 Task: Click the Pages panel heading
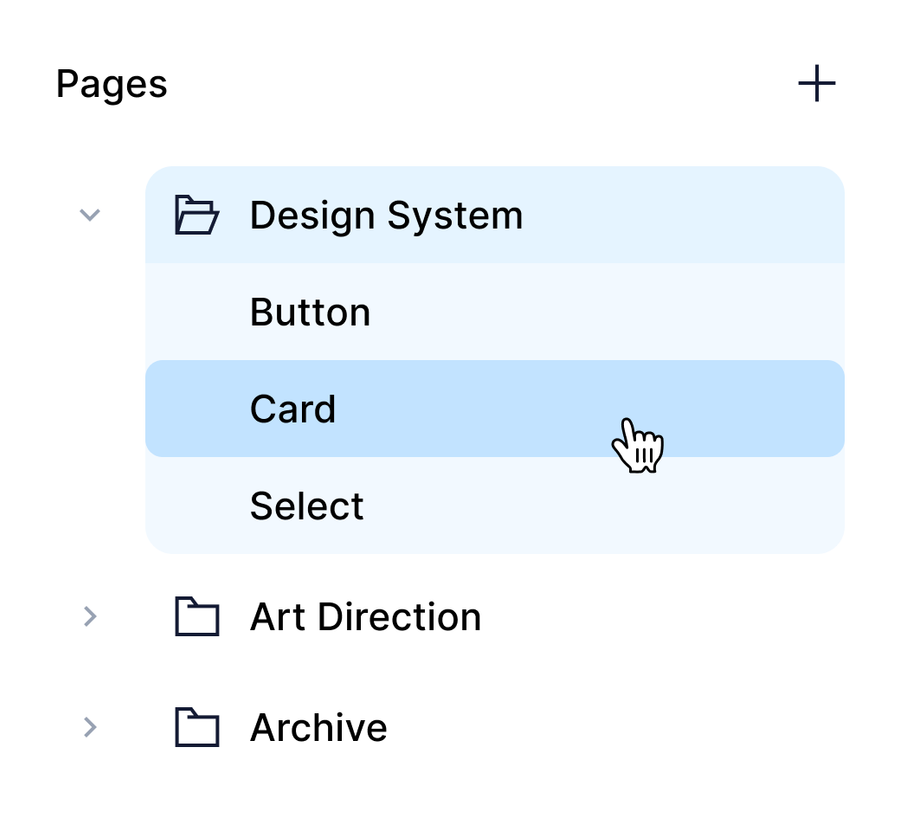111,84
